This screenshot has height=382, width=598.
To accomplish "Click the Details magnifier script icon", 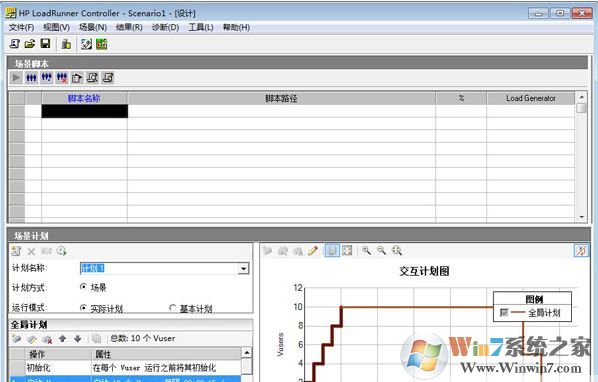I will pos(92,78).
